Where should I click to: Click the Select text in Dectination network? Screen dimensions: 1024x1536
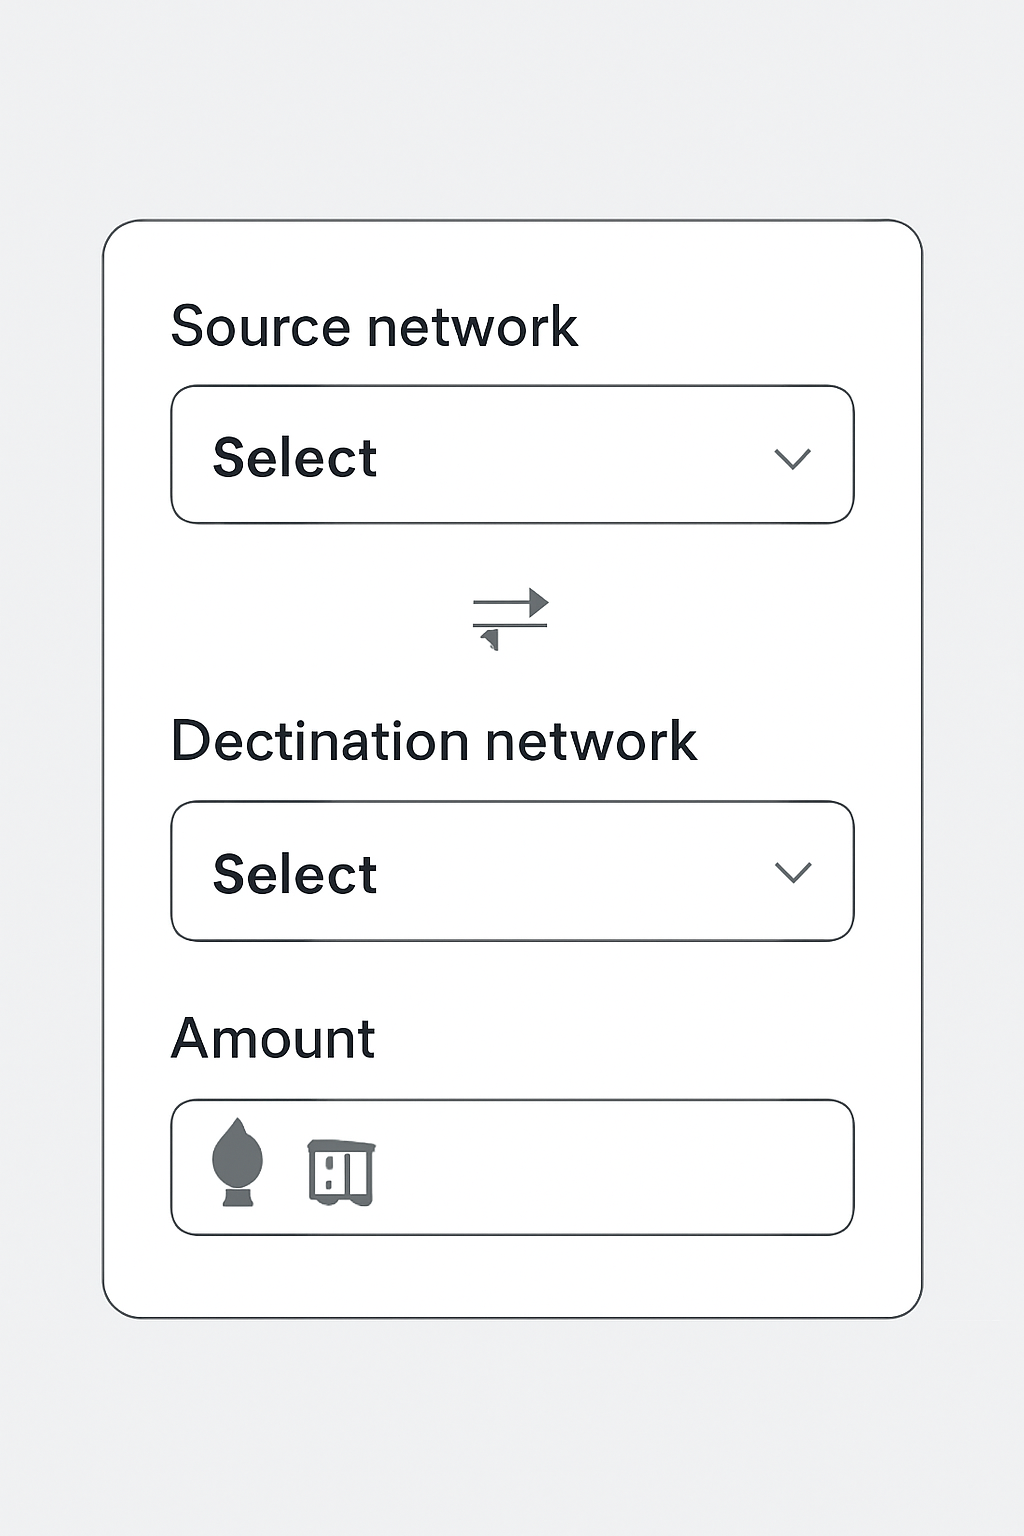[x=294, y=872]
